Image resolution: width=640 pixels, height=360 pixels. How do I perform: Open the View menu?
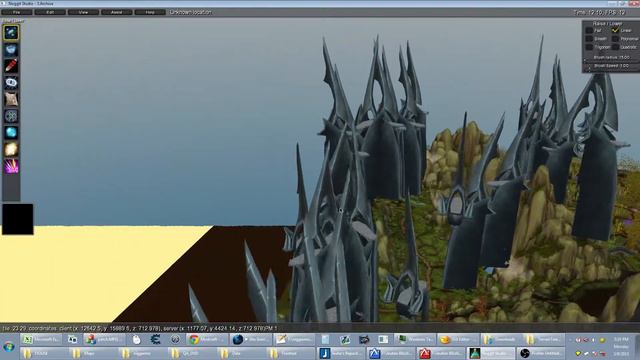tap(83, 12)
